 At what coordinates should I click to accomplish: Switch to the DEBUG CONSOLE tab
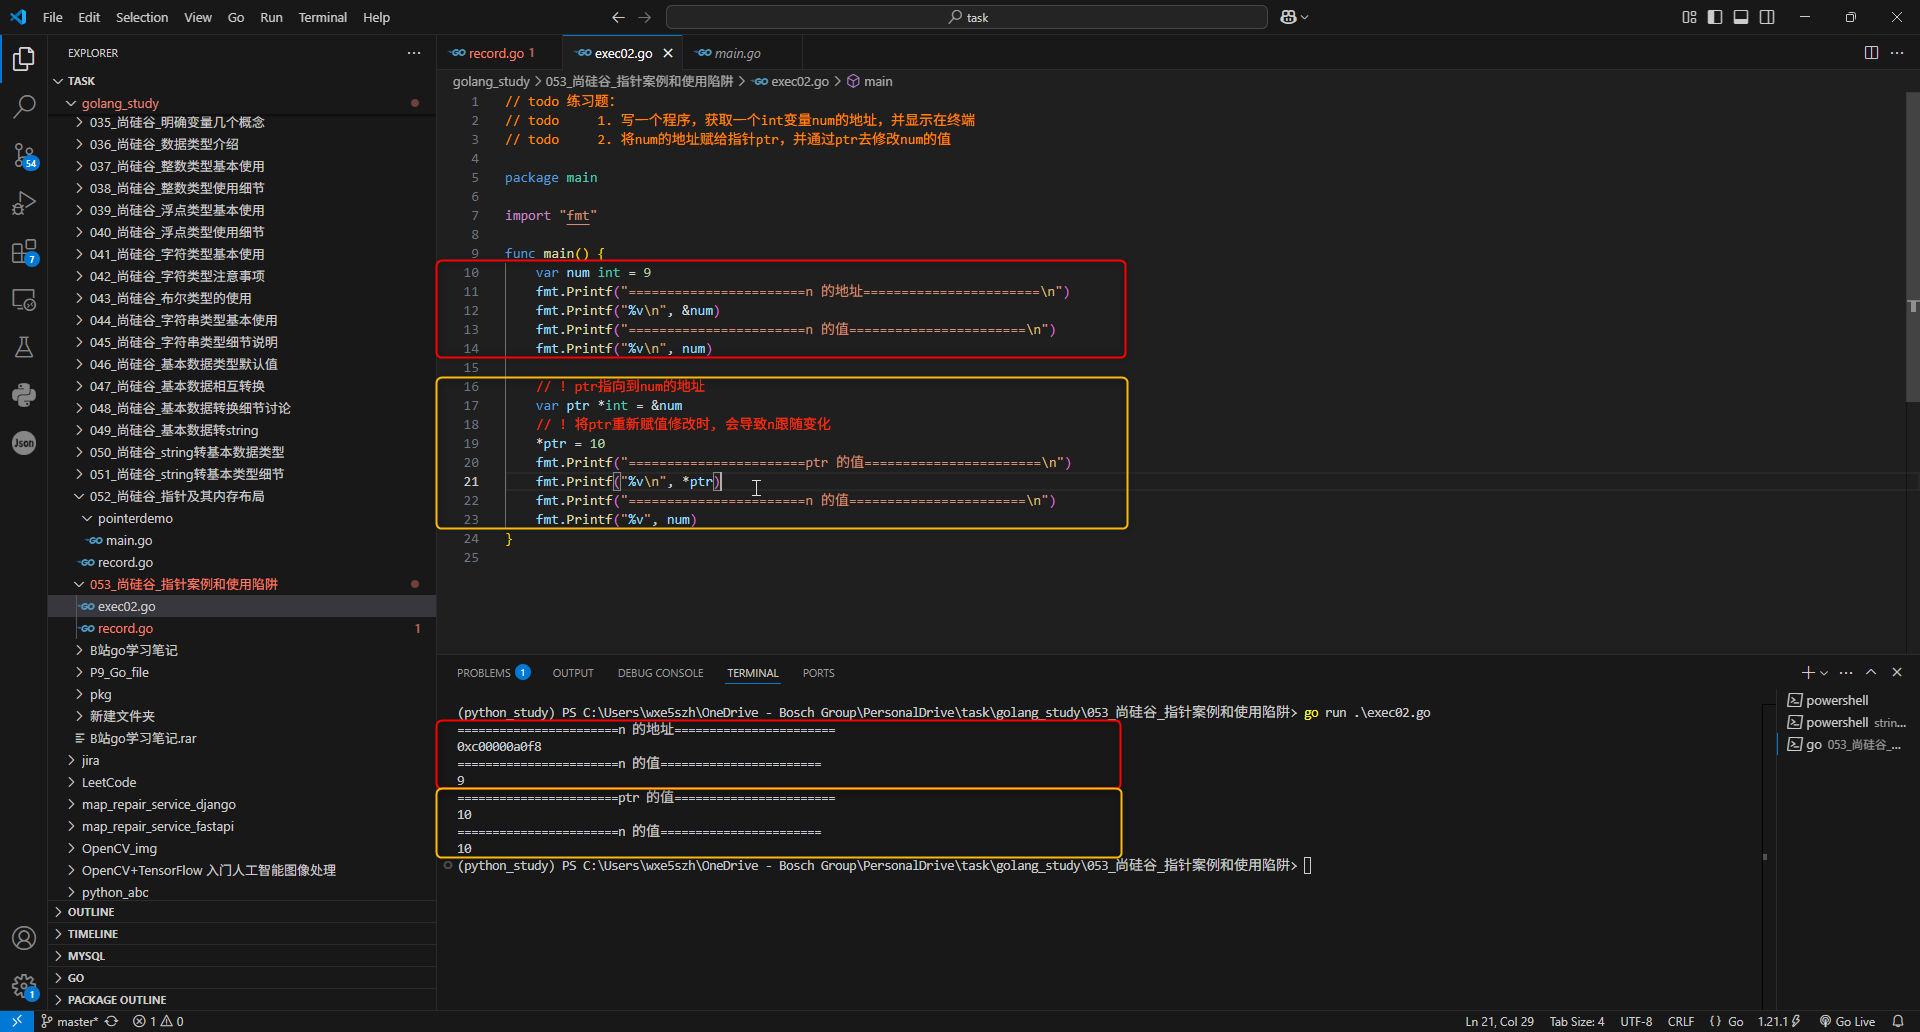point(660,673)
